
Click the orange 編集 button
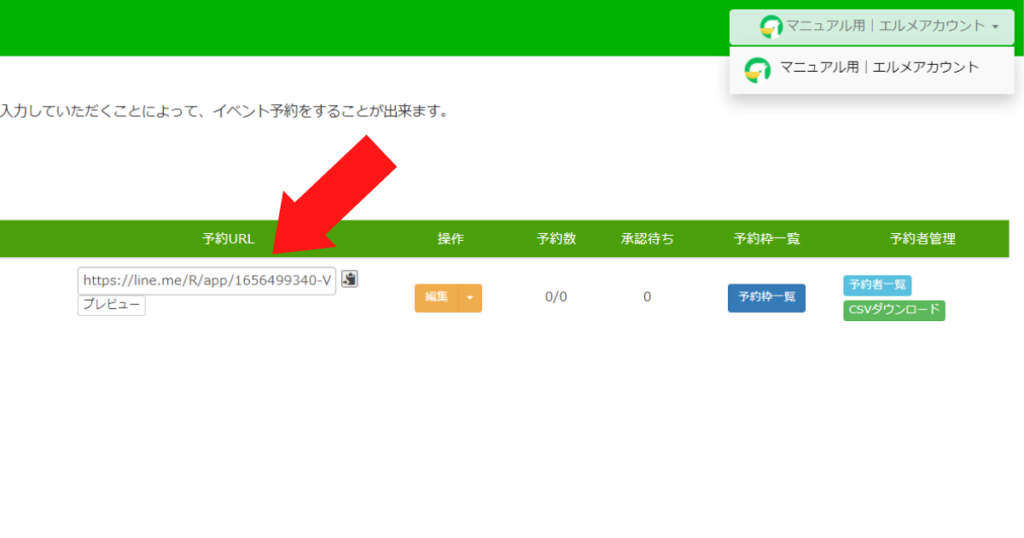(437, 298)
